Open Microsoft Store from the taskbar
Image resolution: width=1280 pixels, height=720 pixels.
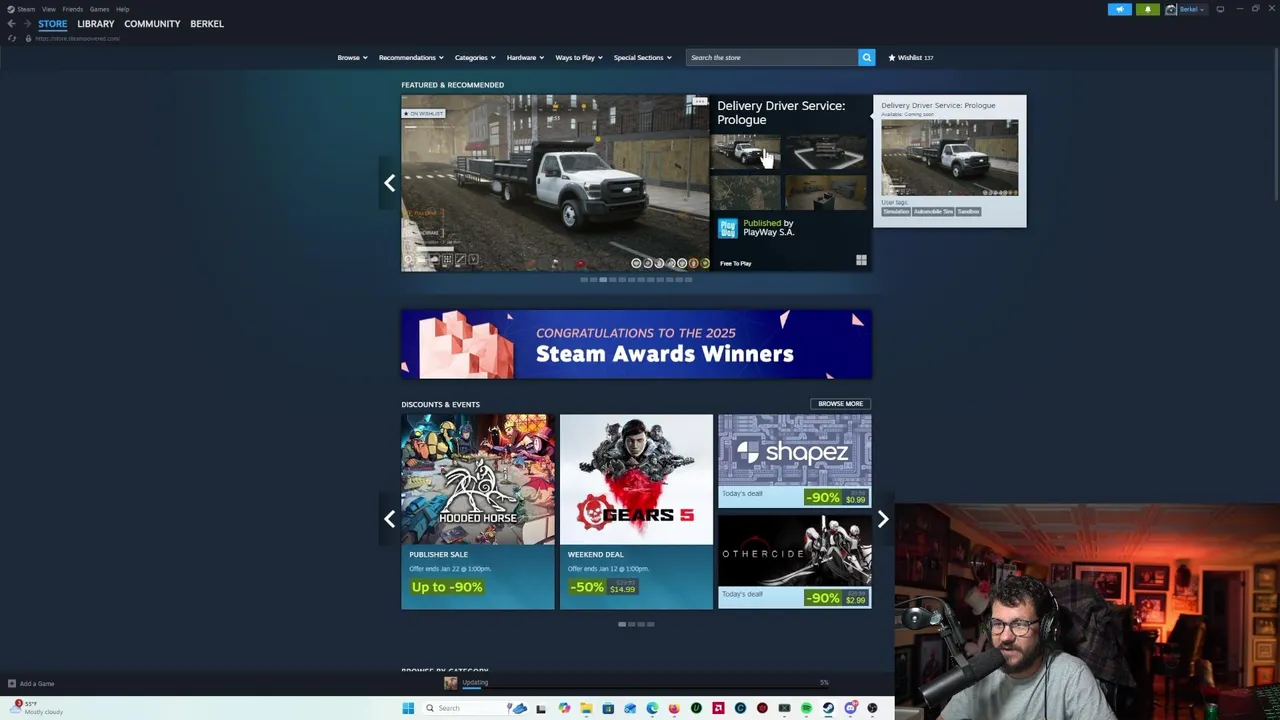click(x=608, y=708)
